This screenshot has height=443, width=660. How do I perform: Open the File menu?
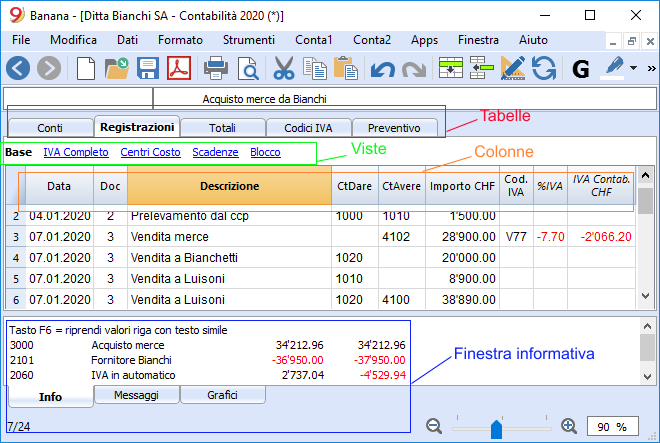[x=21, y=40]
